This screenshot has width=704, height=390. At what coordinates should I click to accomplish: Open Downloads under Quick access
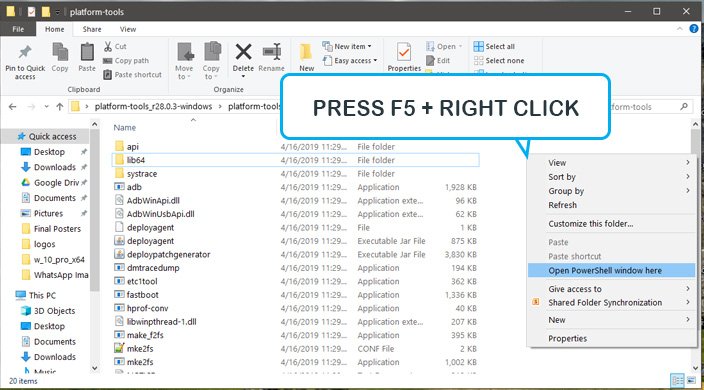point(55,167)
